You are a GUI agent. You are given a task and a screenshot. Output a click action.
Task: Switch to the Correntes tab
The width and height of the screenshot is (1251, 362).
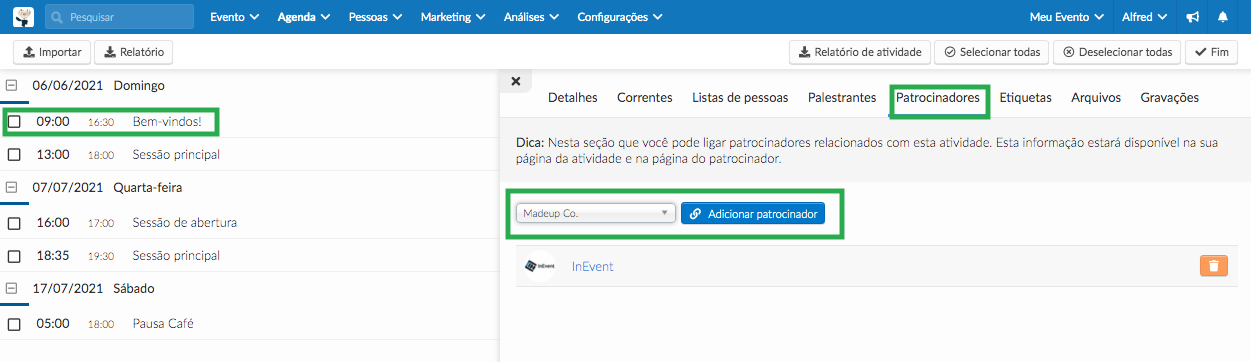coord(645,98)
